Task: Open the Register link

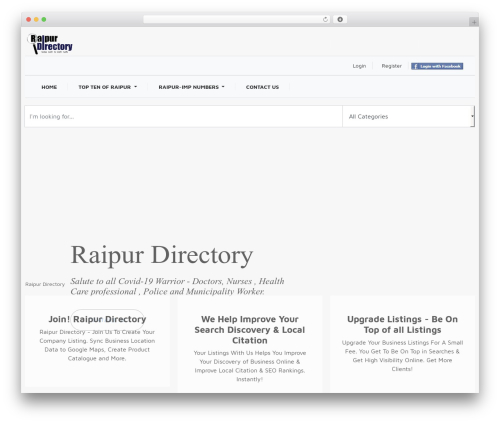Action: point(391,66)
